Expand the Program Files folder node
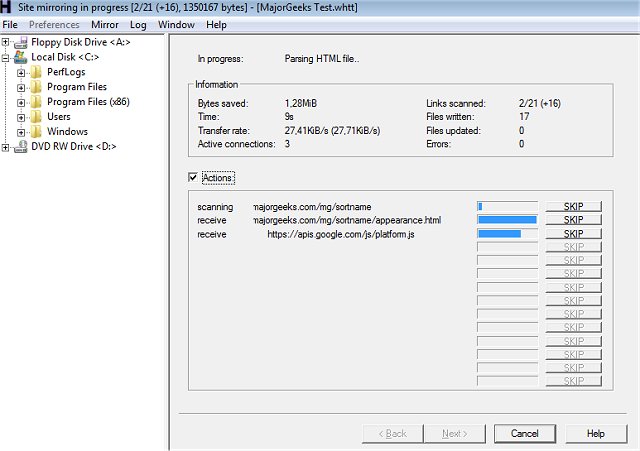640x451 pixels. tap(21, 88)
